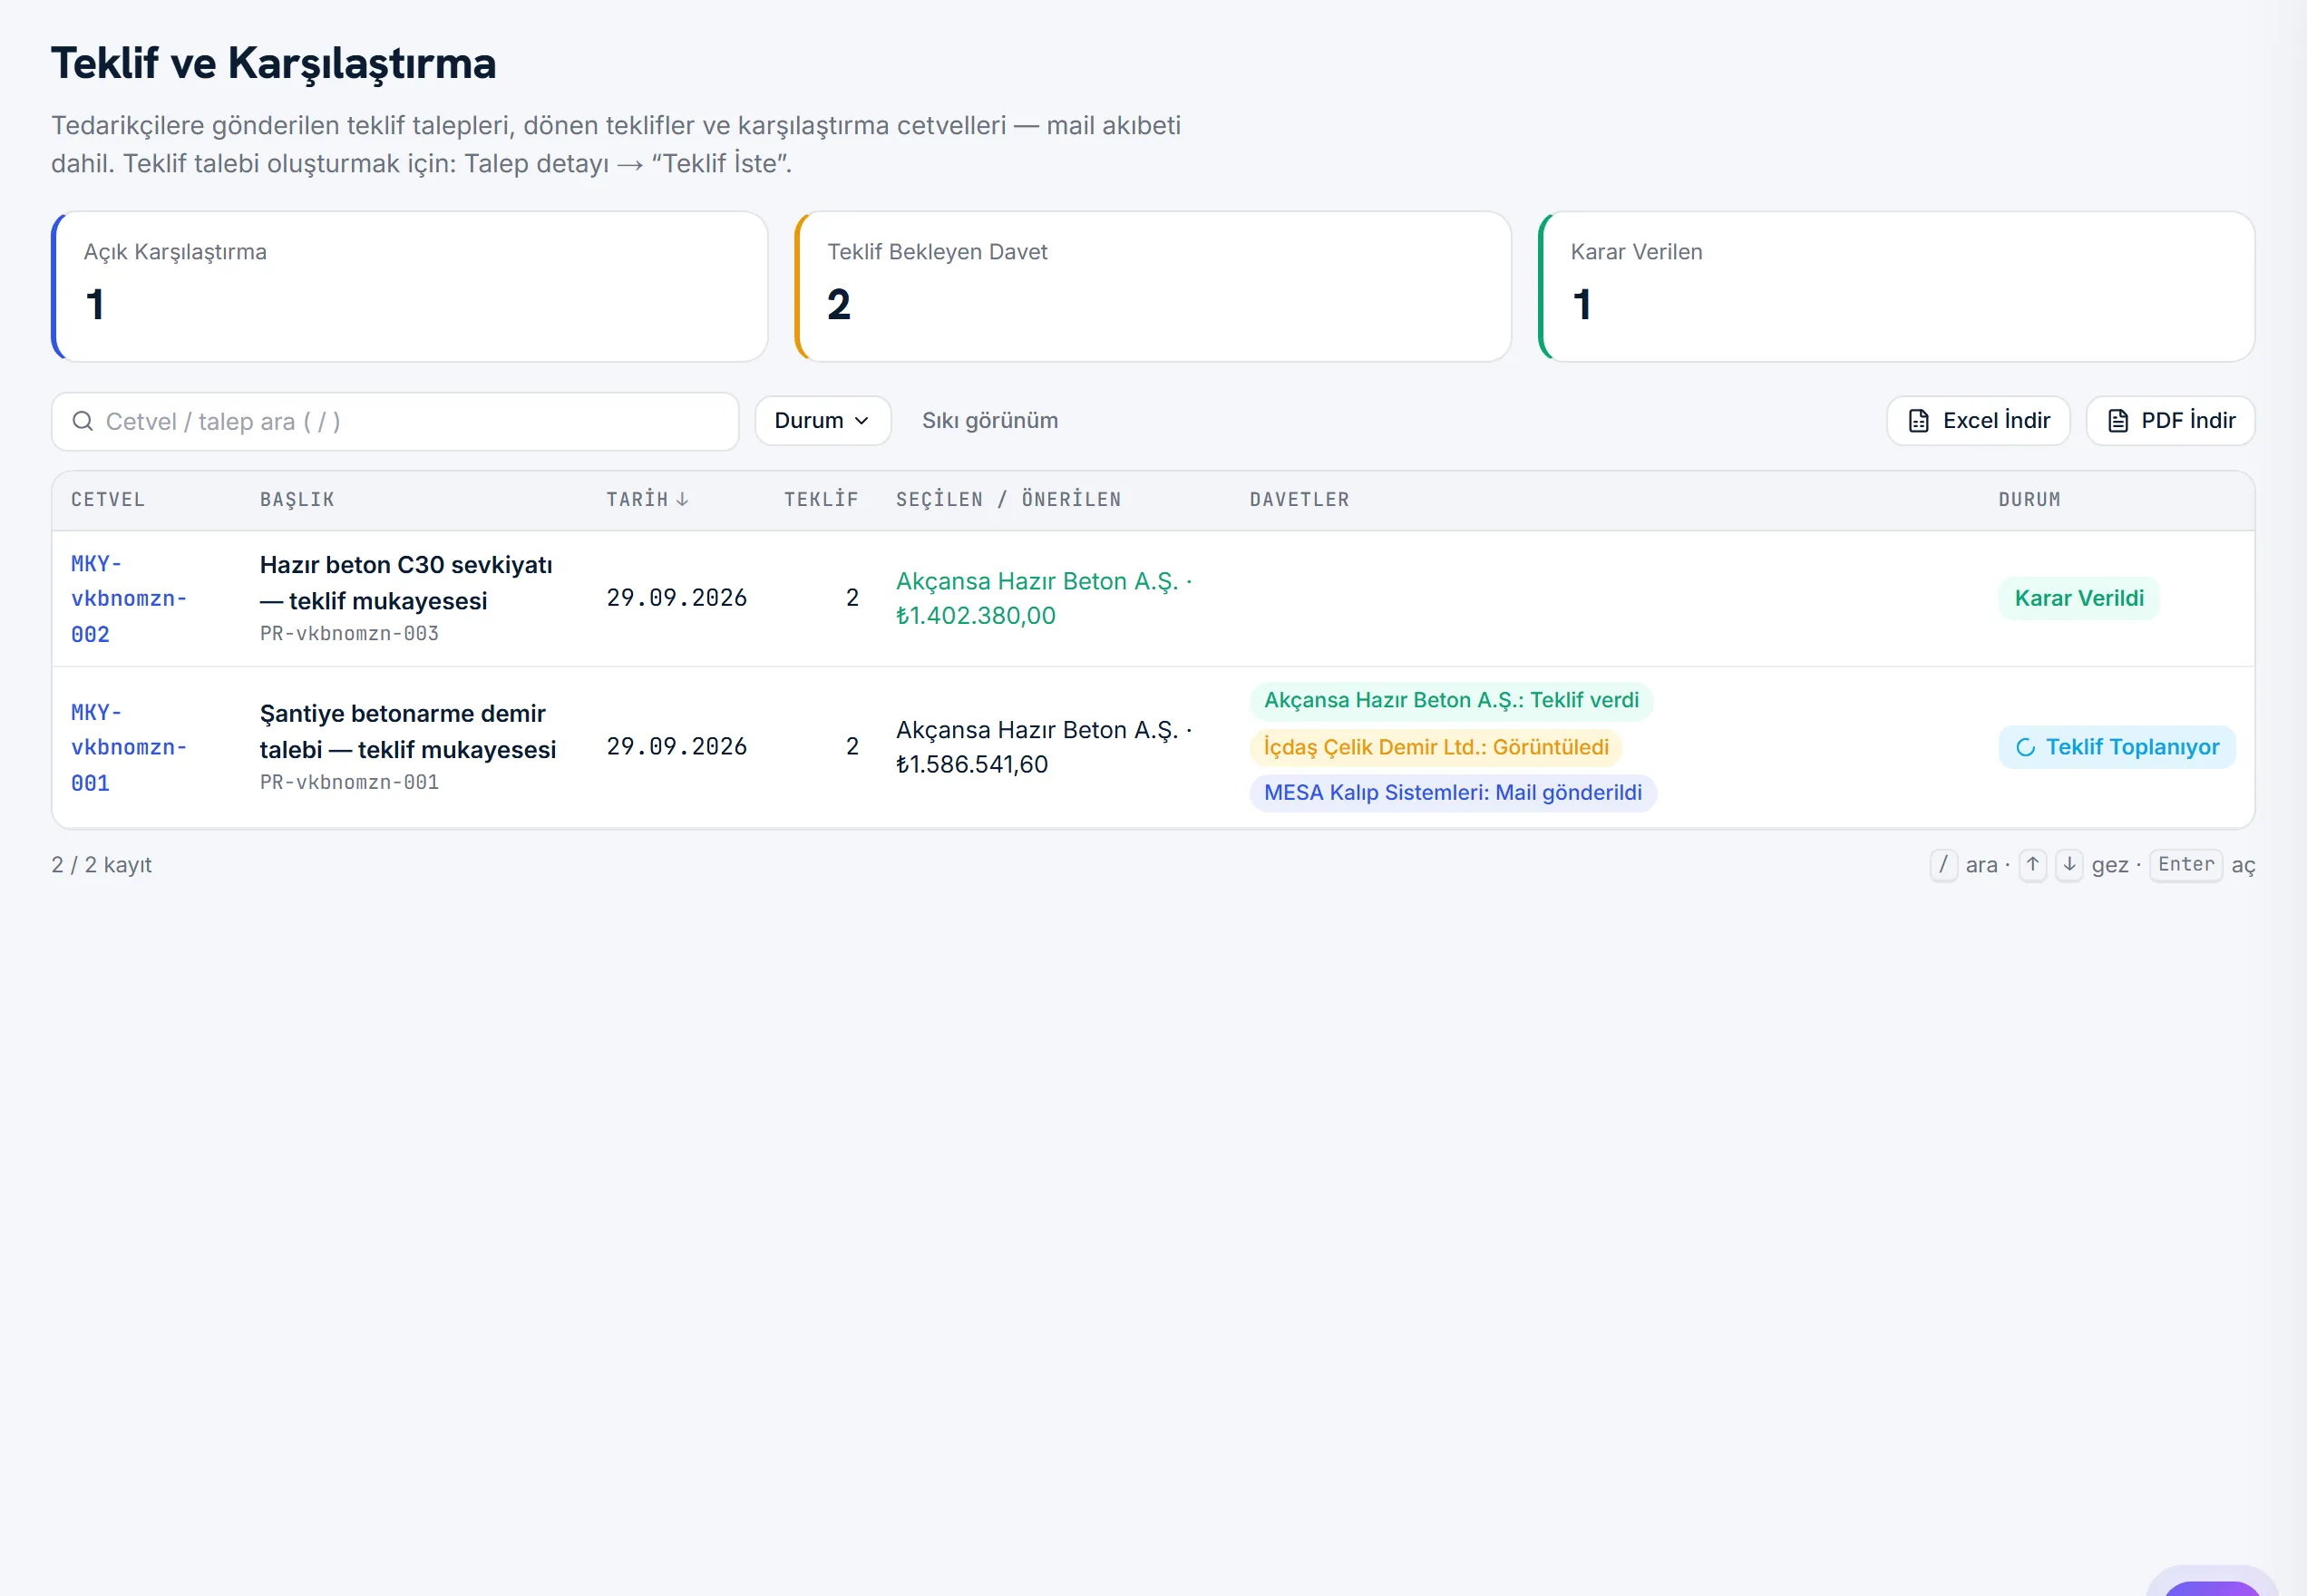Image resolution: width=2307 pixels, height=1596 pixels.
Task: Select Hazır beton C30 sevkiyatı title
Action: point(406,582)
